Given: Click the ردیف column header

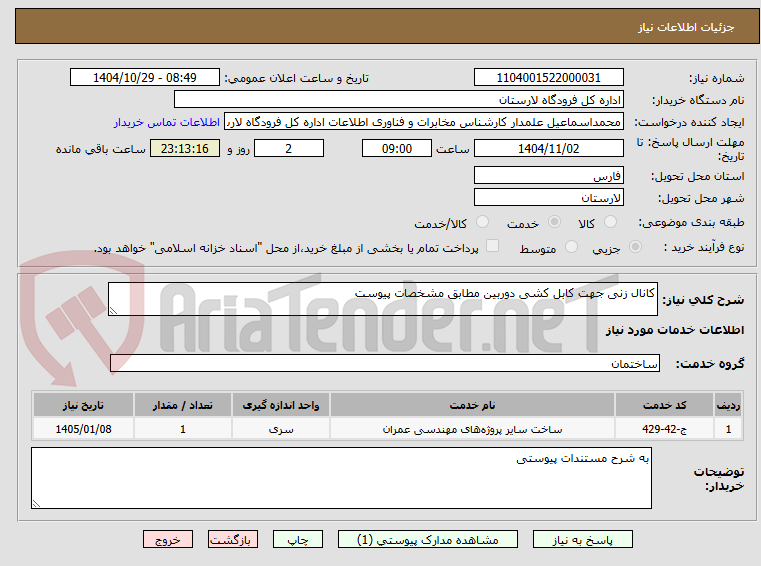Looking at the screenshot, I should (x=728, y=405).
